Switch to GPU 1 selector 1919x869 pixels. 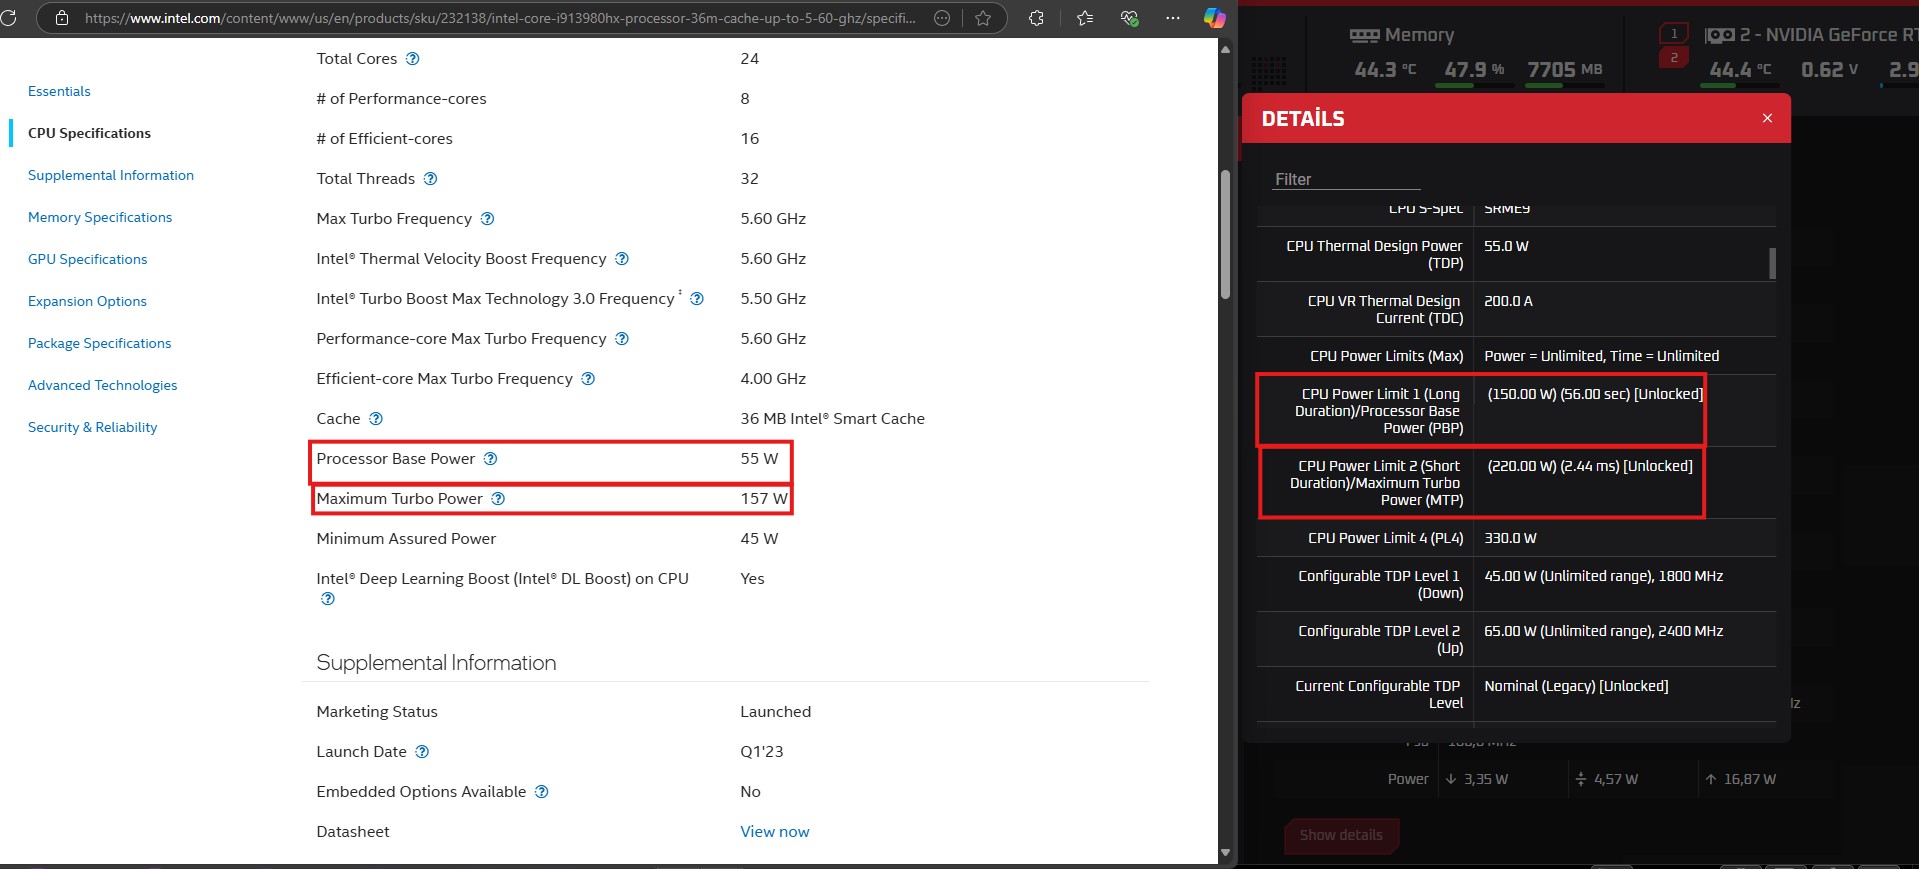click(1674, 34)
